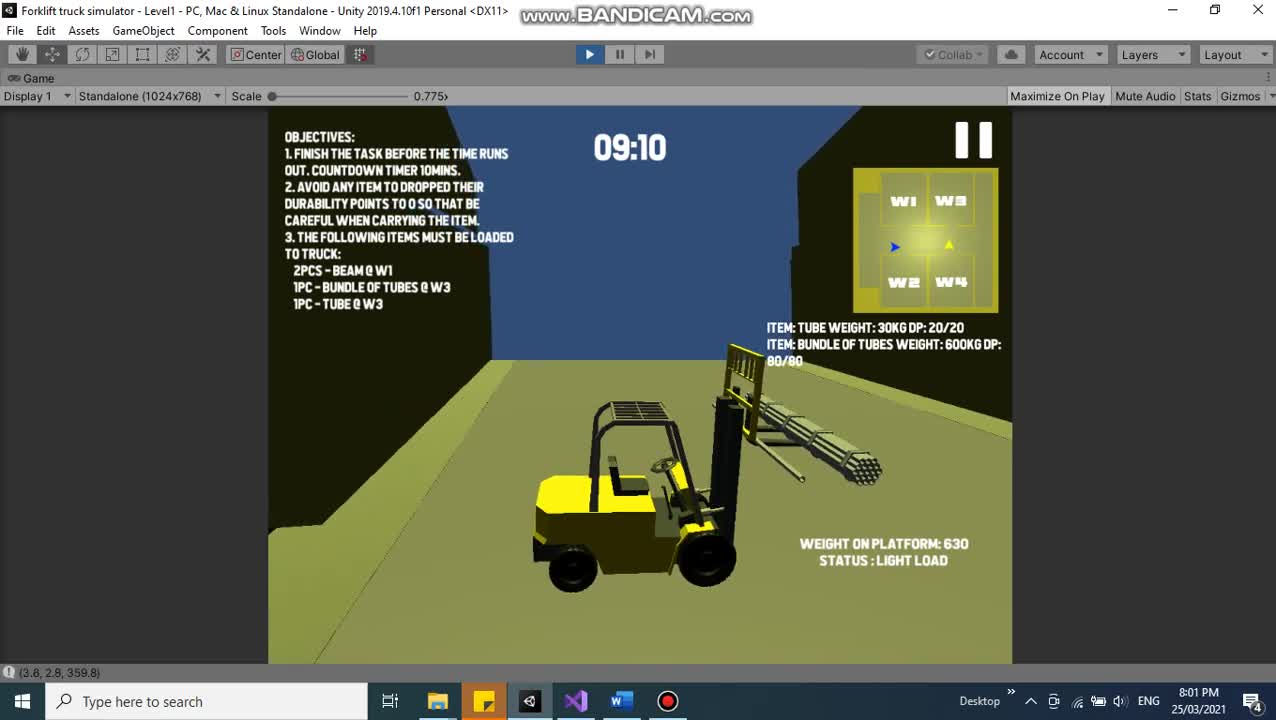This screenshot has width=1276, height=720.
Task: Enable Maximize On Play
Action: click(1057, 96)
